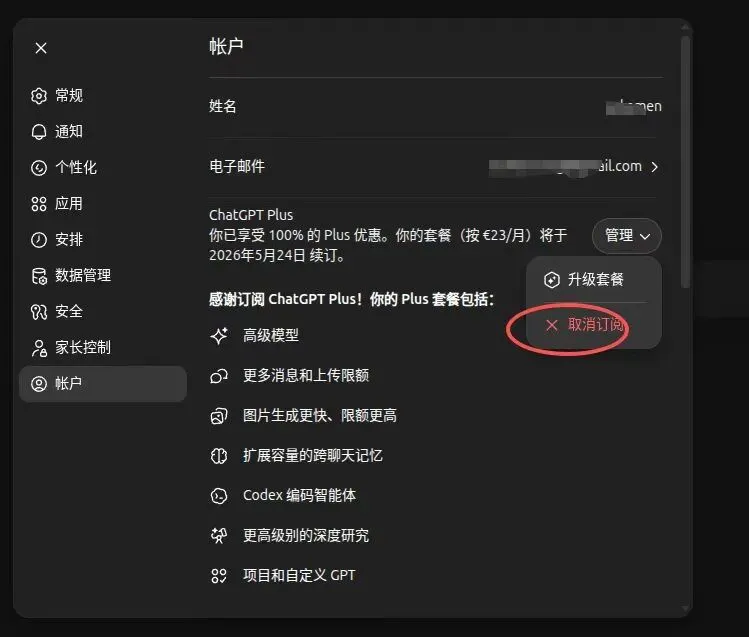
Task: Click the 通知 bell icon
Action: click(x=39, y=132)
